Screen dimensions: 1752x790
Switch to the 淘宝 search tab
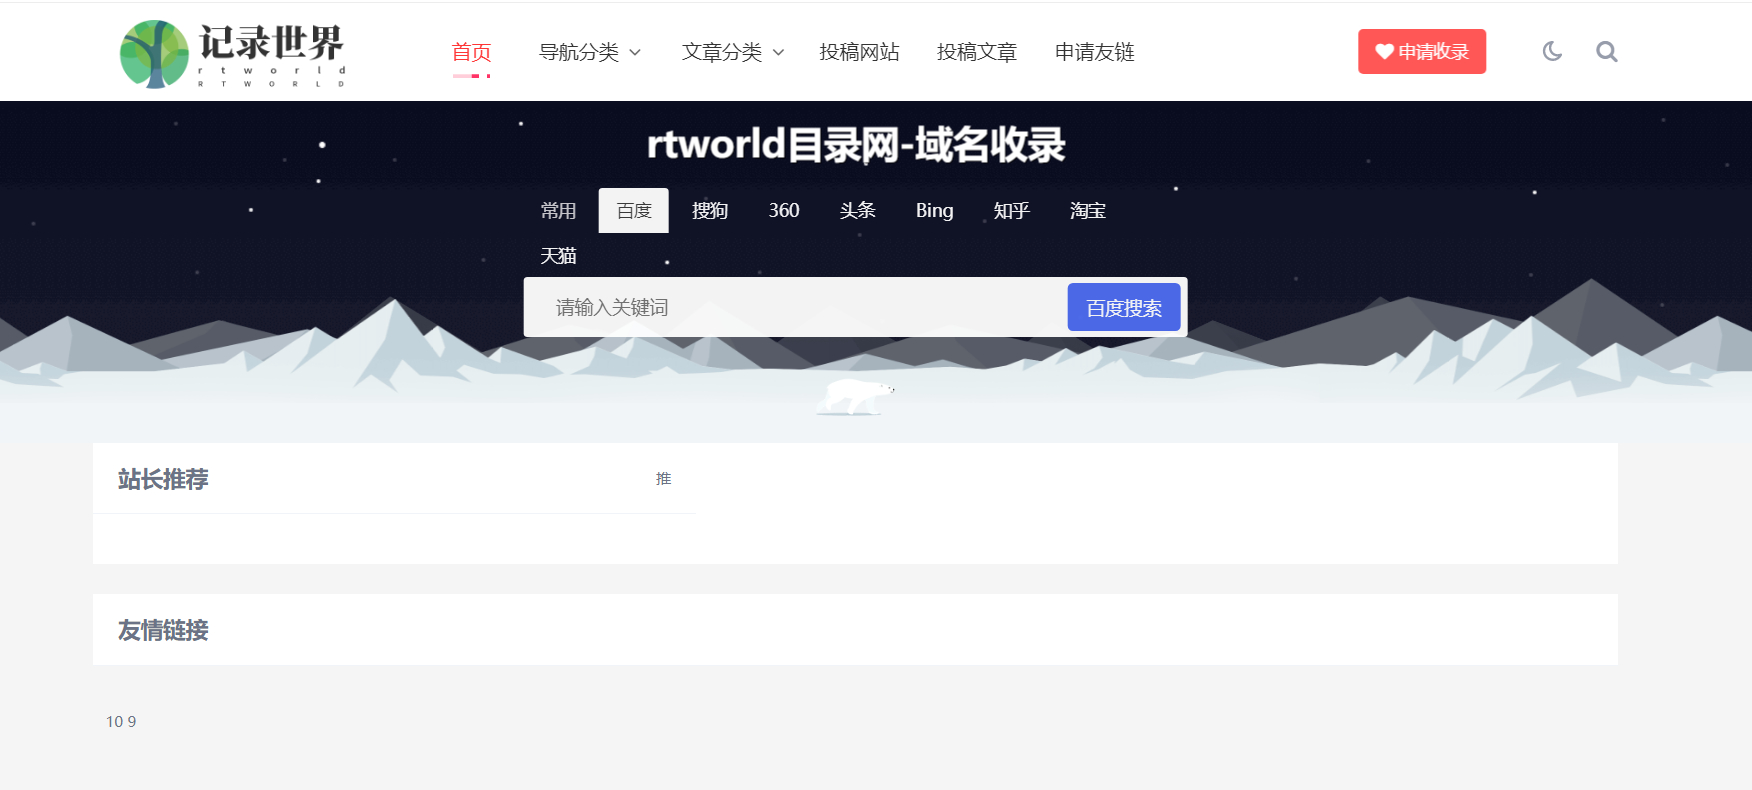1088,211
